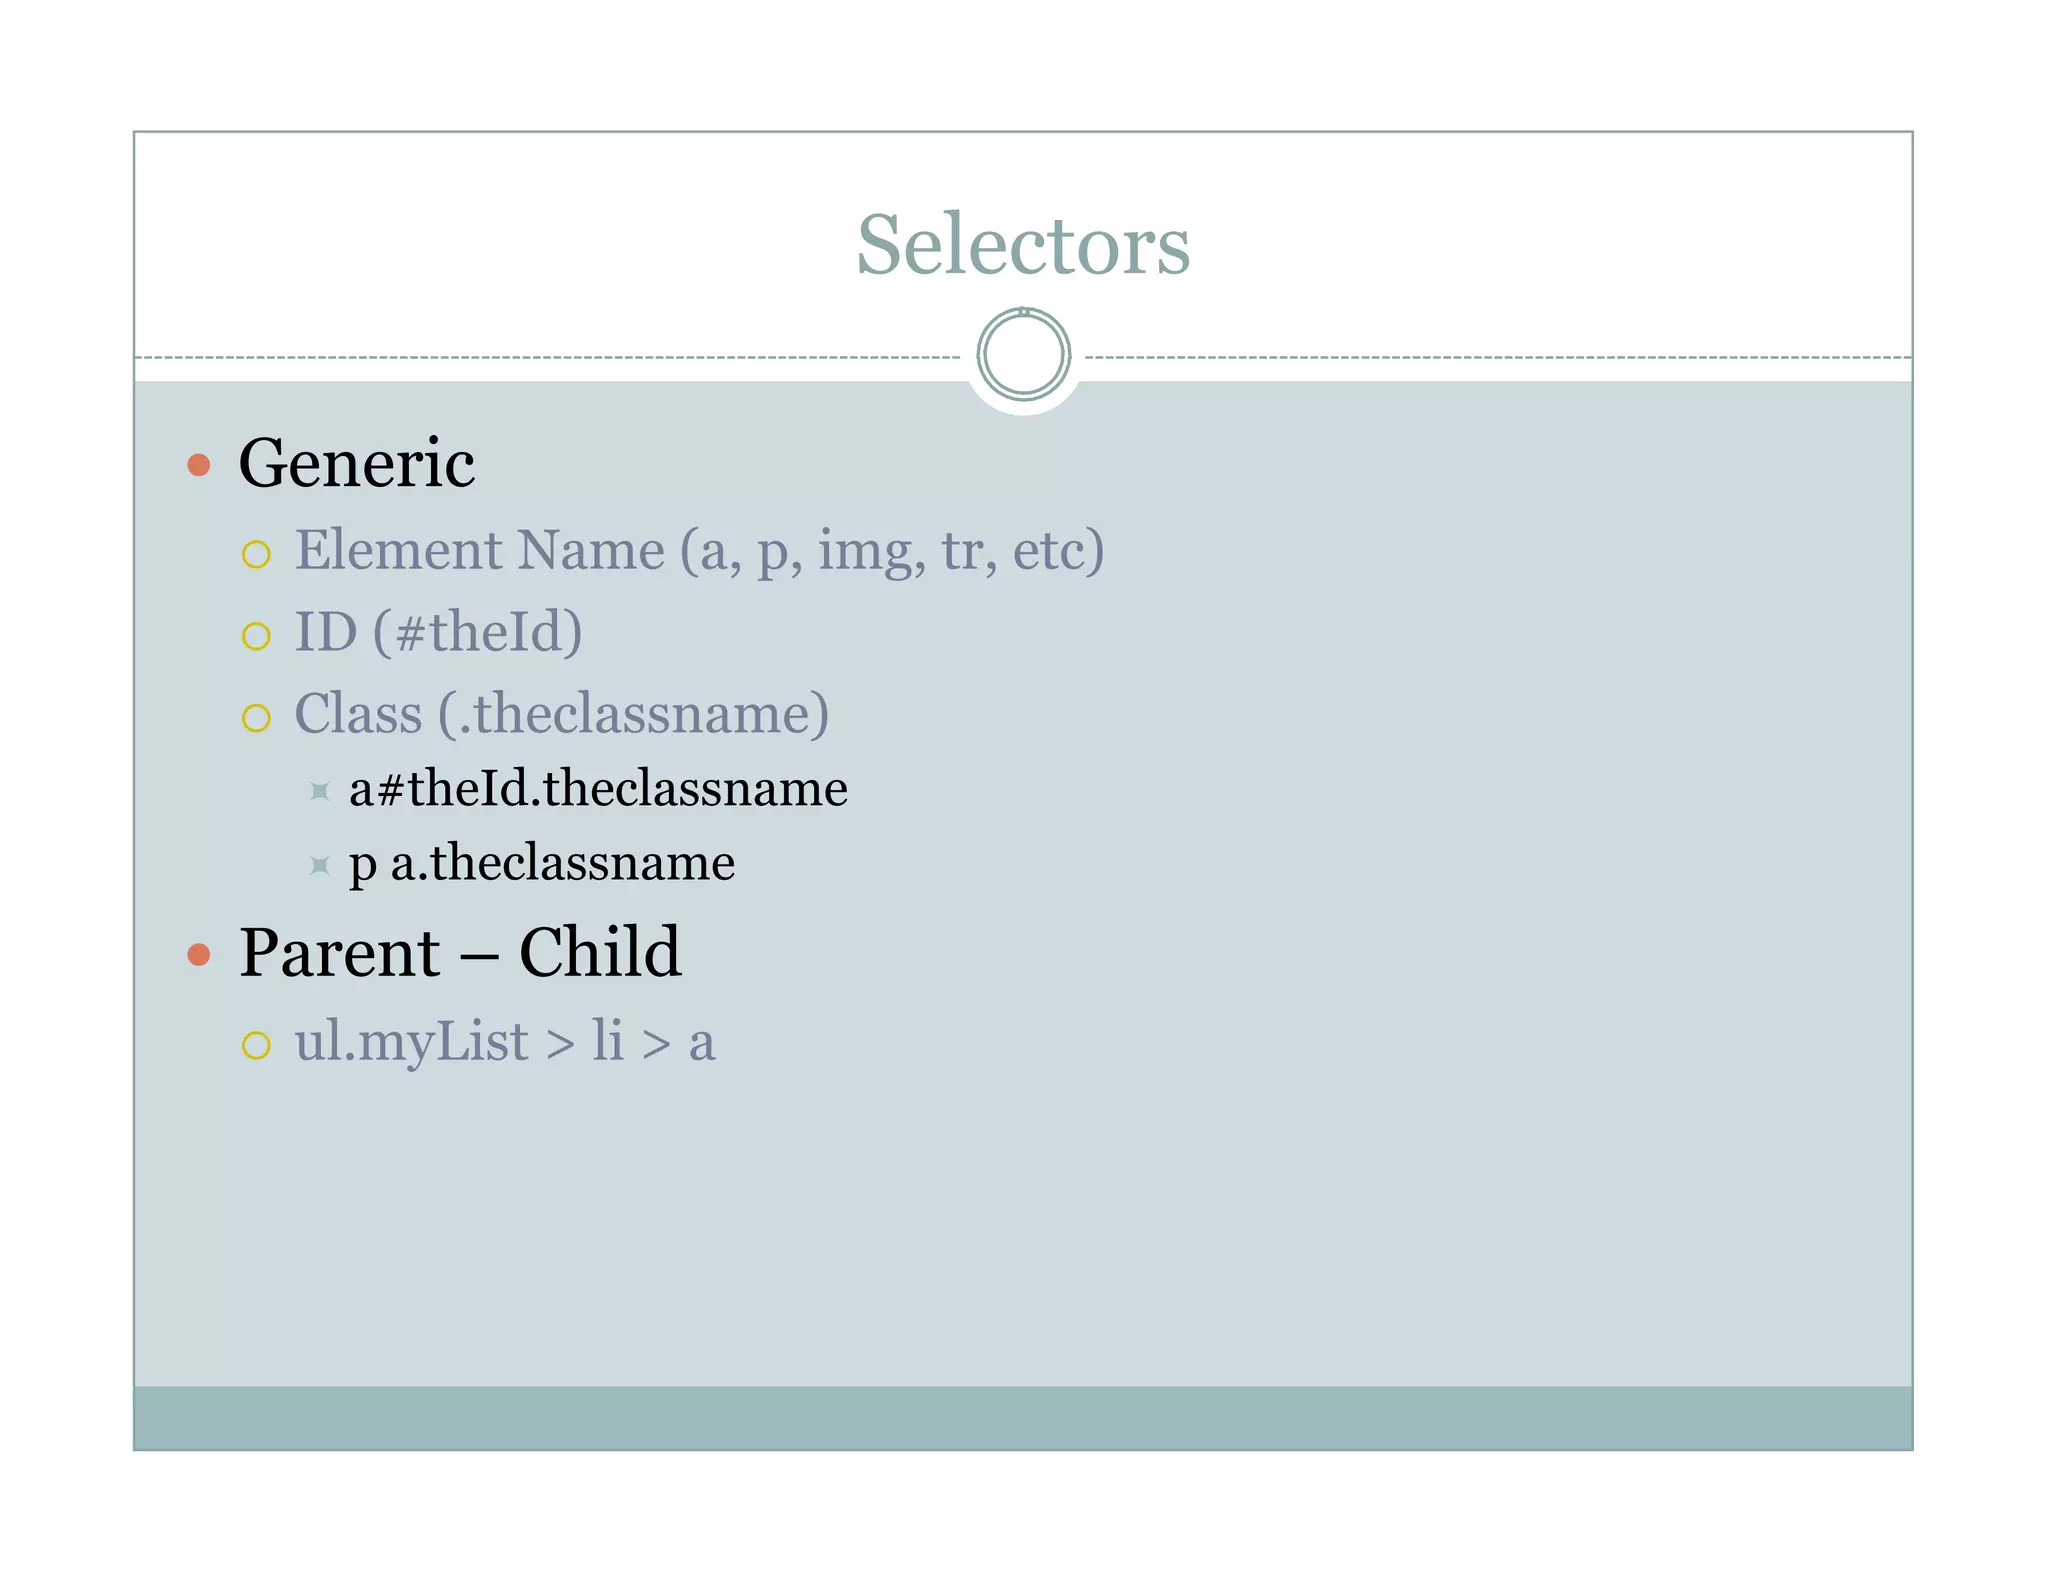Click the Class (.theclassname) line
The width and height of the screenshot is (2048, 1582).
tap(562, 714)
